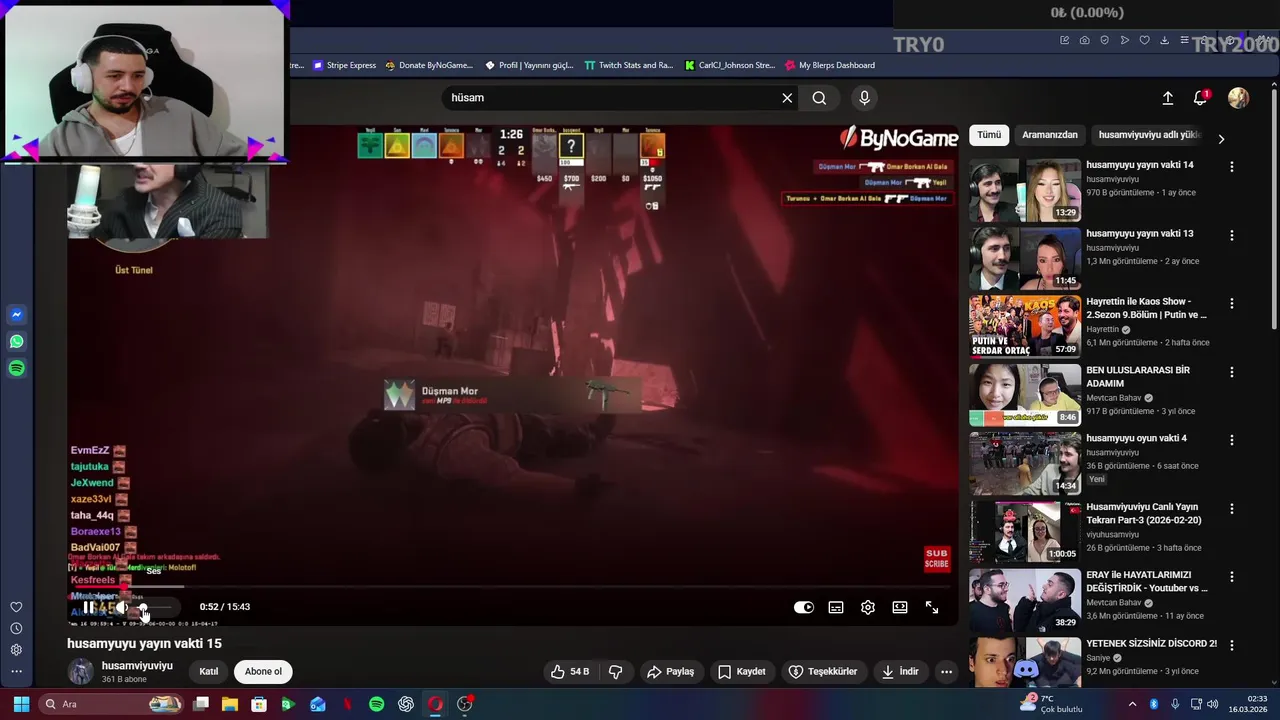The width and height of the screenshot is (1280, 720).
Task: Mute the video with the speaker icon
Action: pos(121,607)
